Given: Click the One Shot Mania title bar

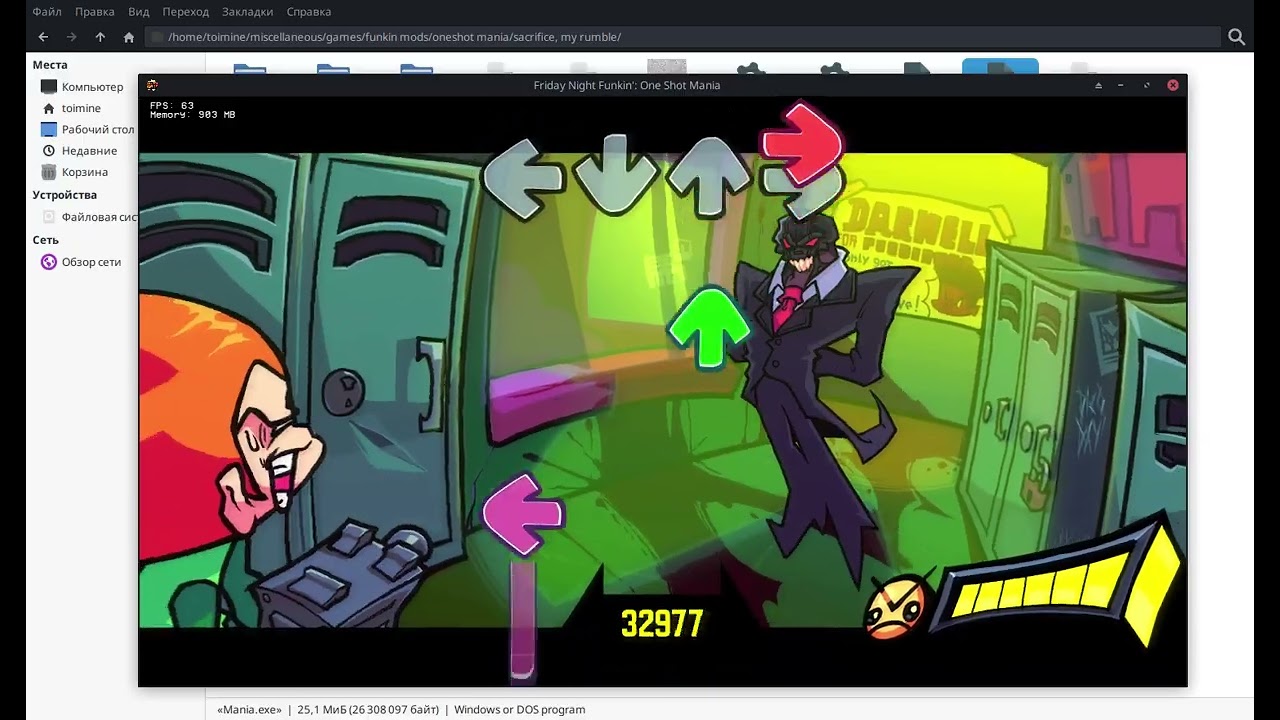Looking at the screenshot, I should [627, 85].
